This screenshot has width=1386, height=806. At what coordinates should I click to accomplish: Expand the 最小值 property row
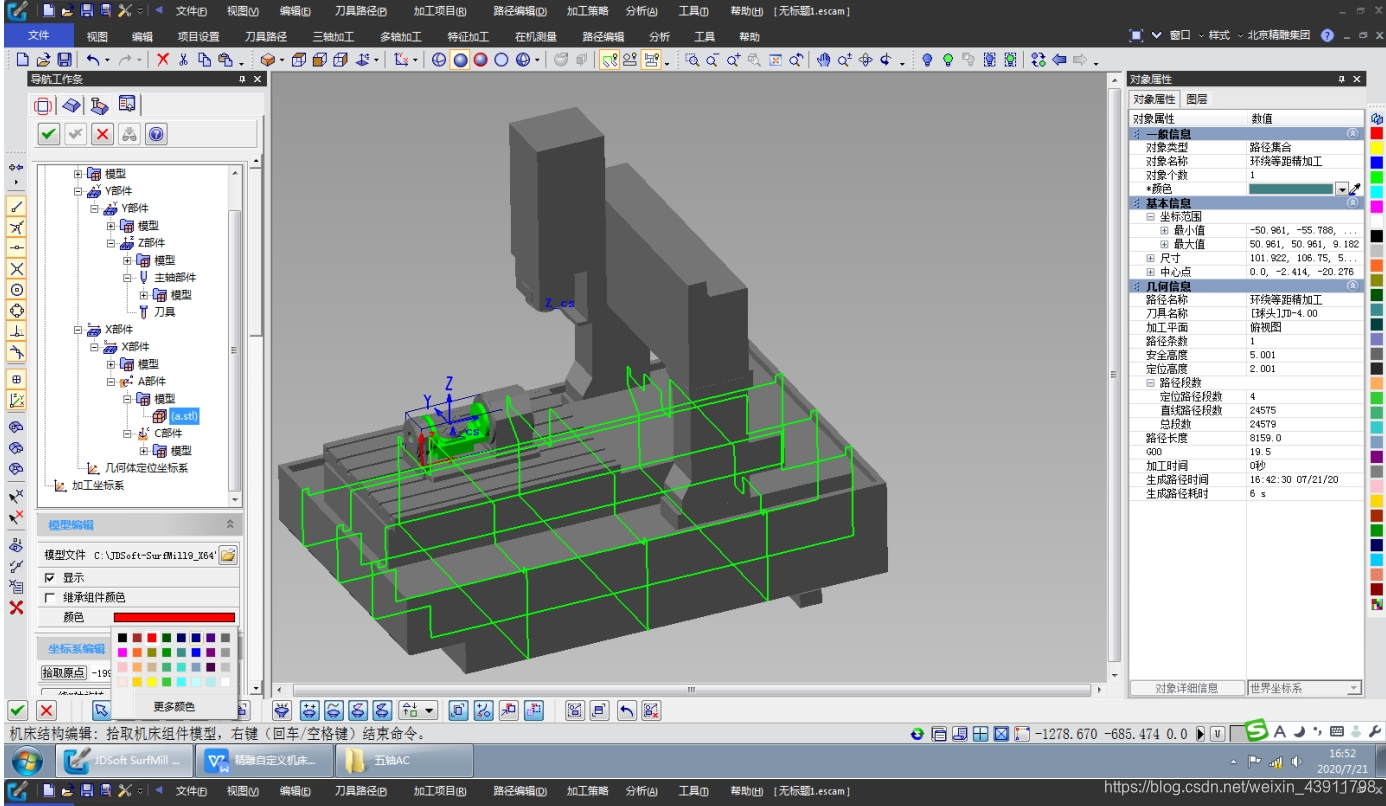[x=1164, y=230]
